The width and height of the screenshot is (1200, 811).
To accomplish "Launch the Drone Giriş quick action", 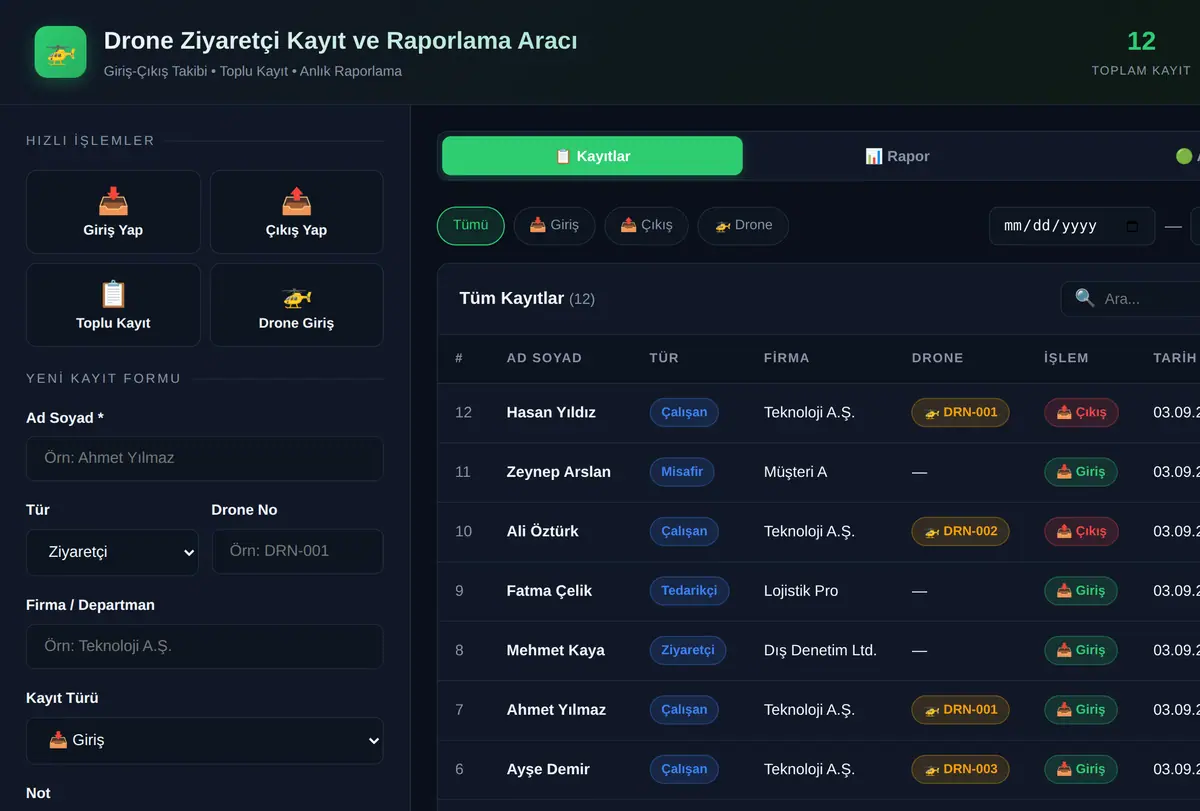I will 296,305.
